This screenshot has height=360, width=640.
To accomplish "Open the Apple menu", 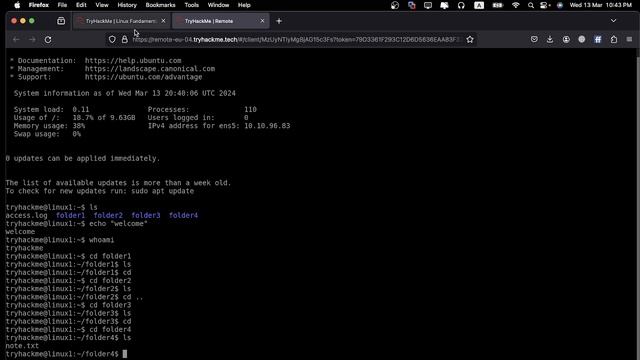I will (17, 5).
